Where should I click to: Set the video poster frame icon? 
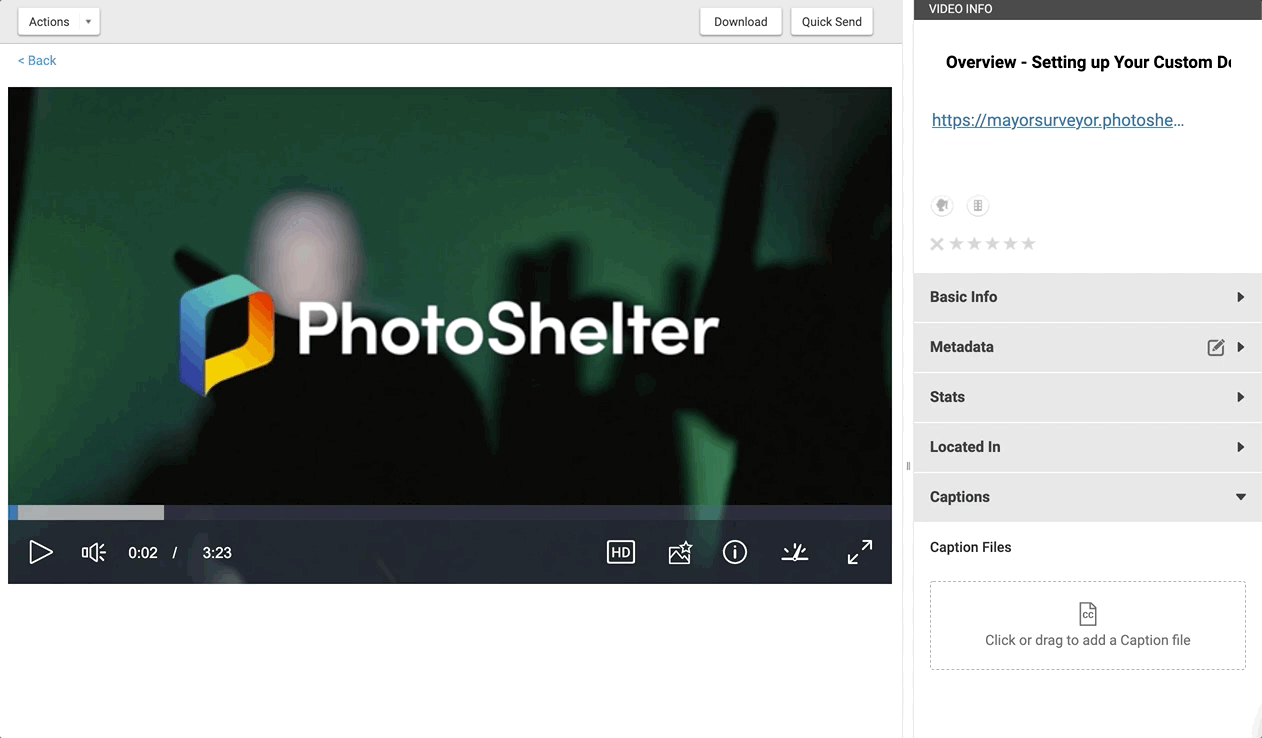(680, 552)
